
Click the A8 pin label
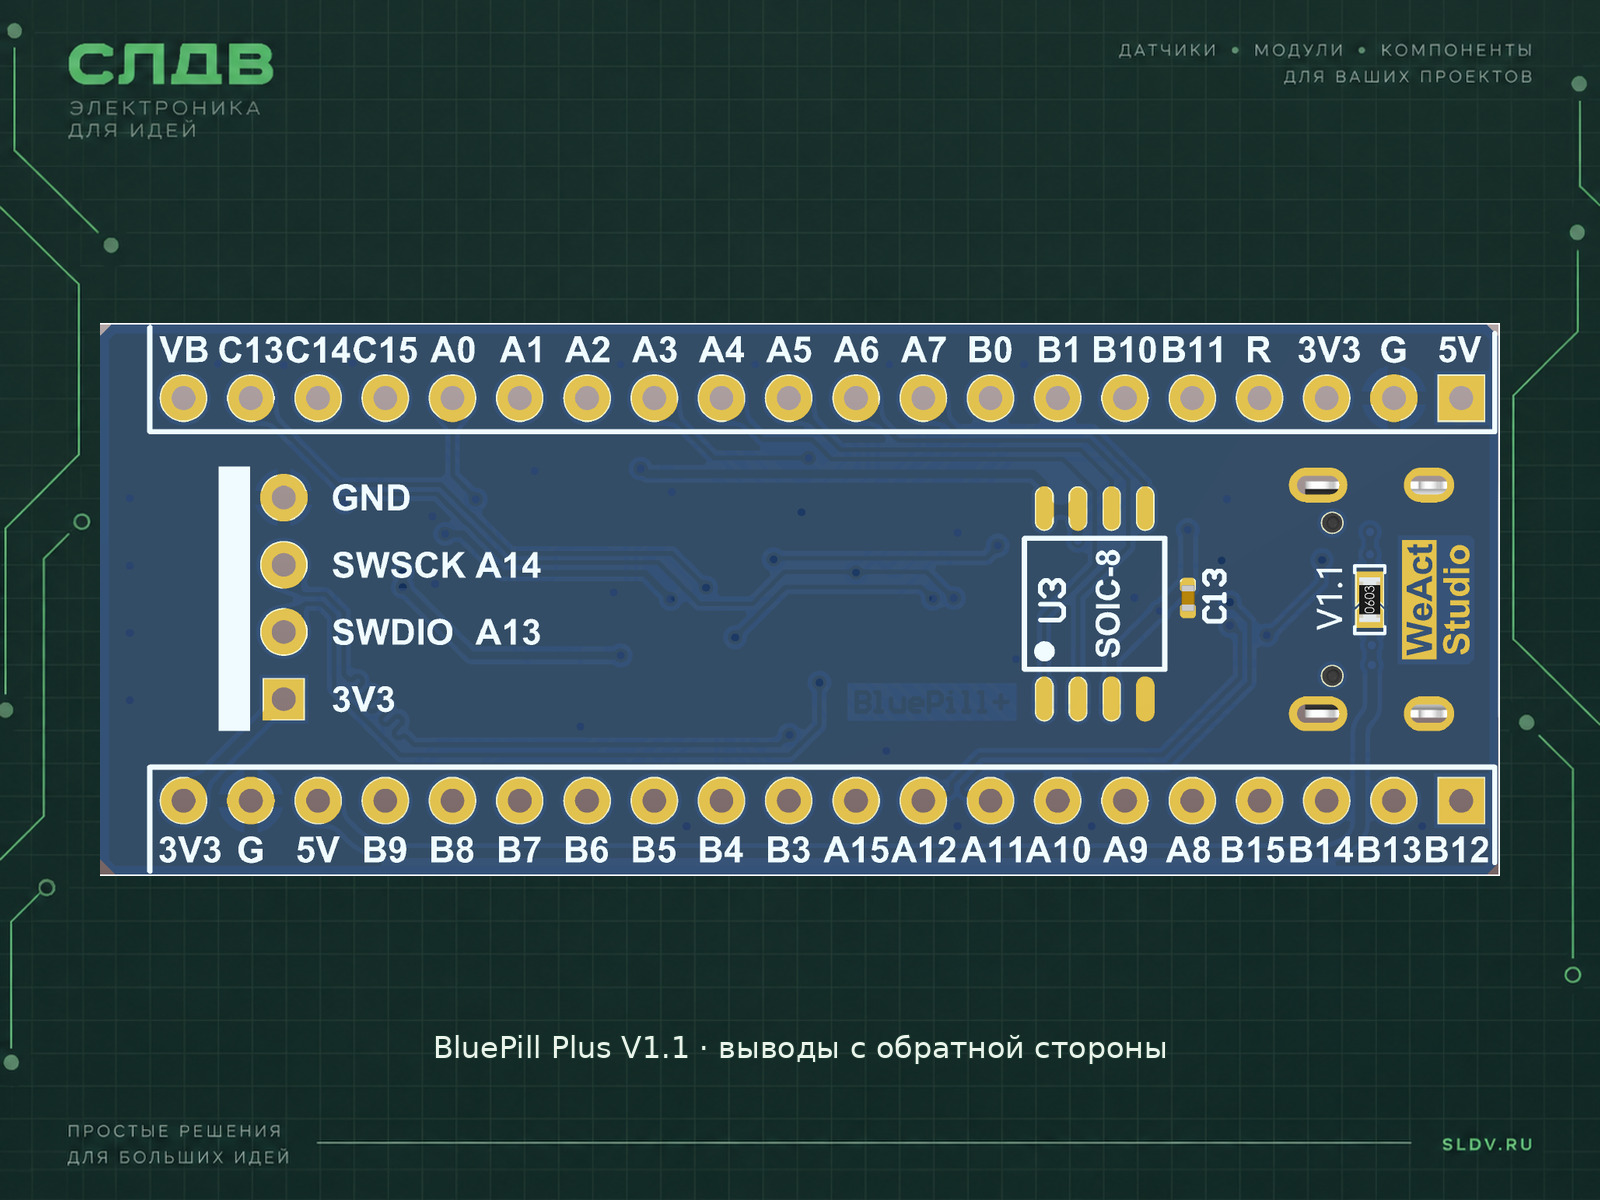1189,850
